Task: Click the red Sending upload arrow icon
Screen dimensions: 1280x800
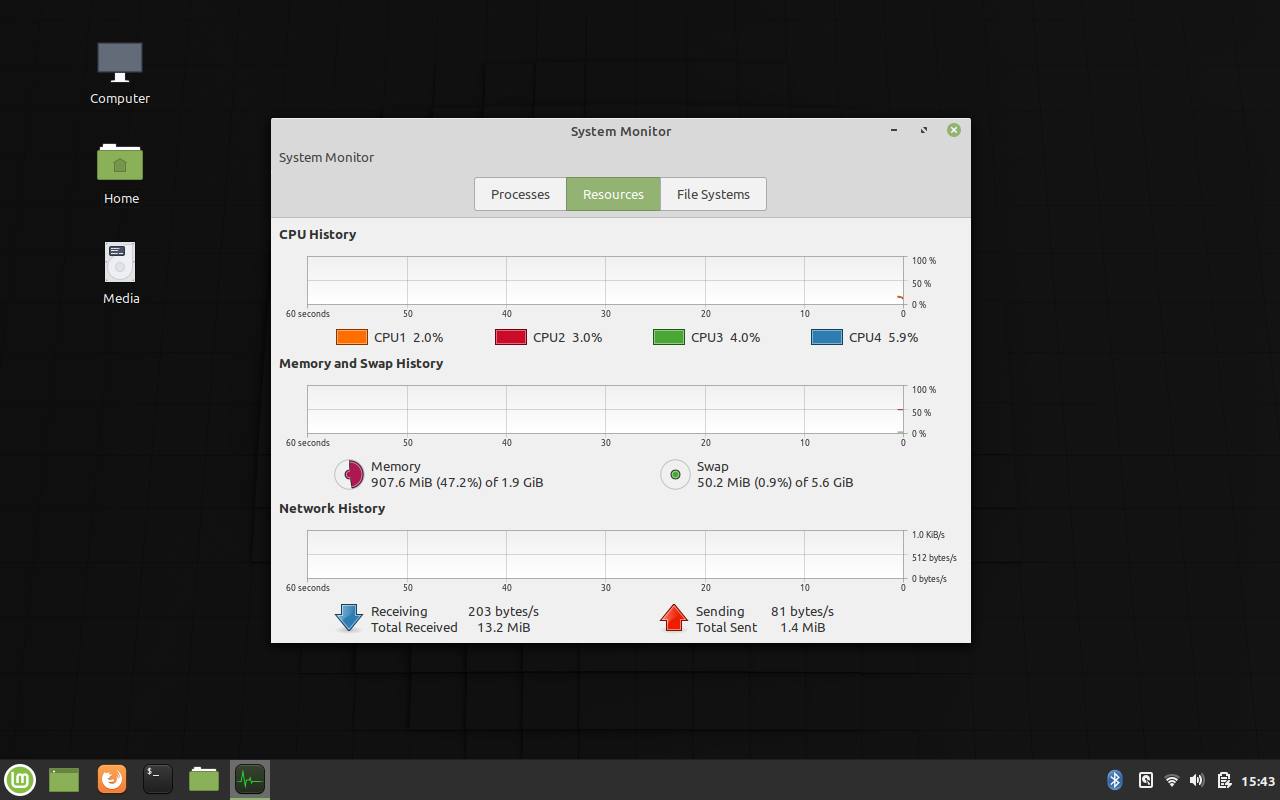Action: pyautogui.click(x=673, y=618)
